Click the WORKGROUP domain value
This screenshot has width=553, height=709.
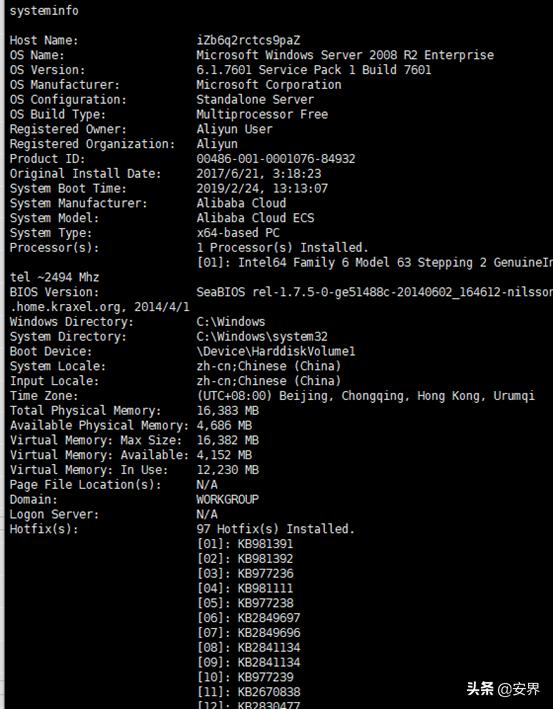[227, 500]
